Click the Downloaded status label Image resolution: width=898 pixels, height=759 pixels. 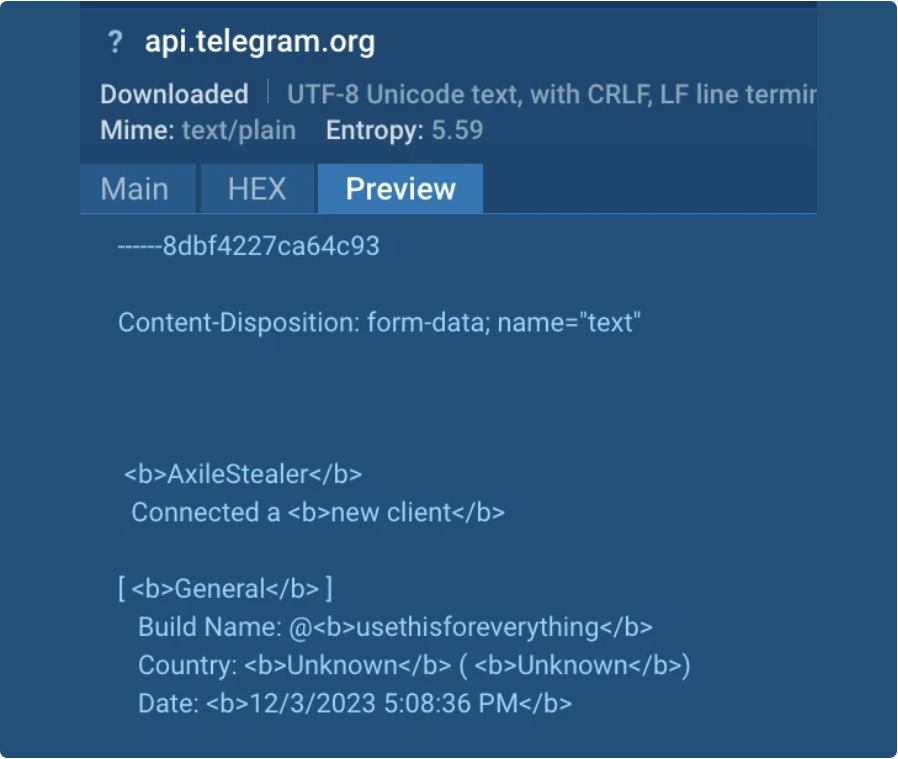click(174, 95)
